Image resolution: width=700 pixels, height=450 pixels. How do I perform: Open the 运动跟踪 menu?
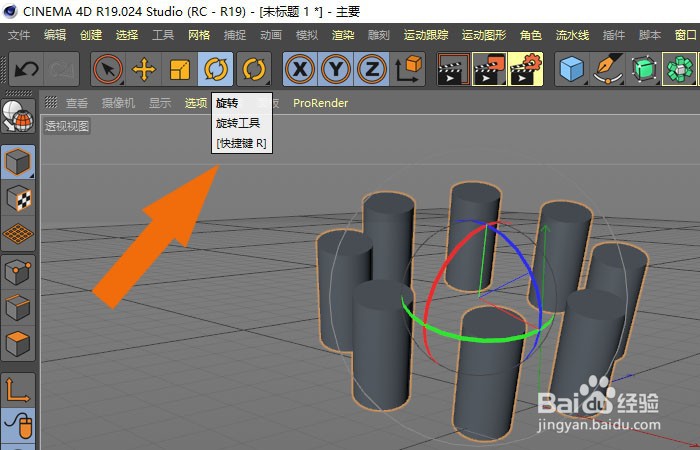(426, 35)
